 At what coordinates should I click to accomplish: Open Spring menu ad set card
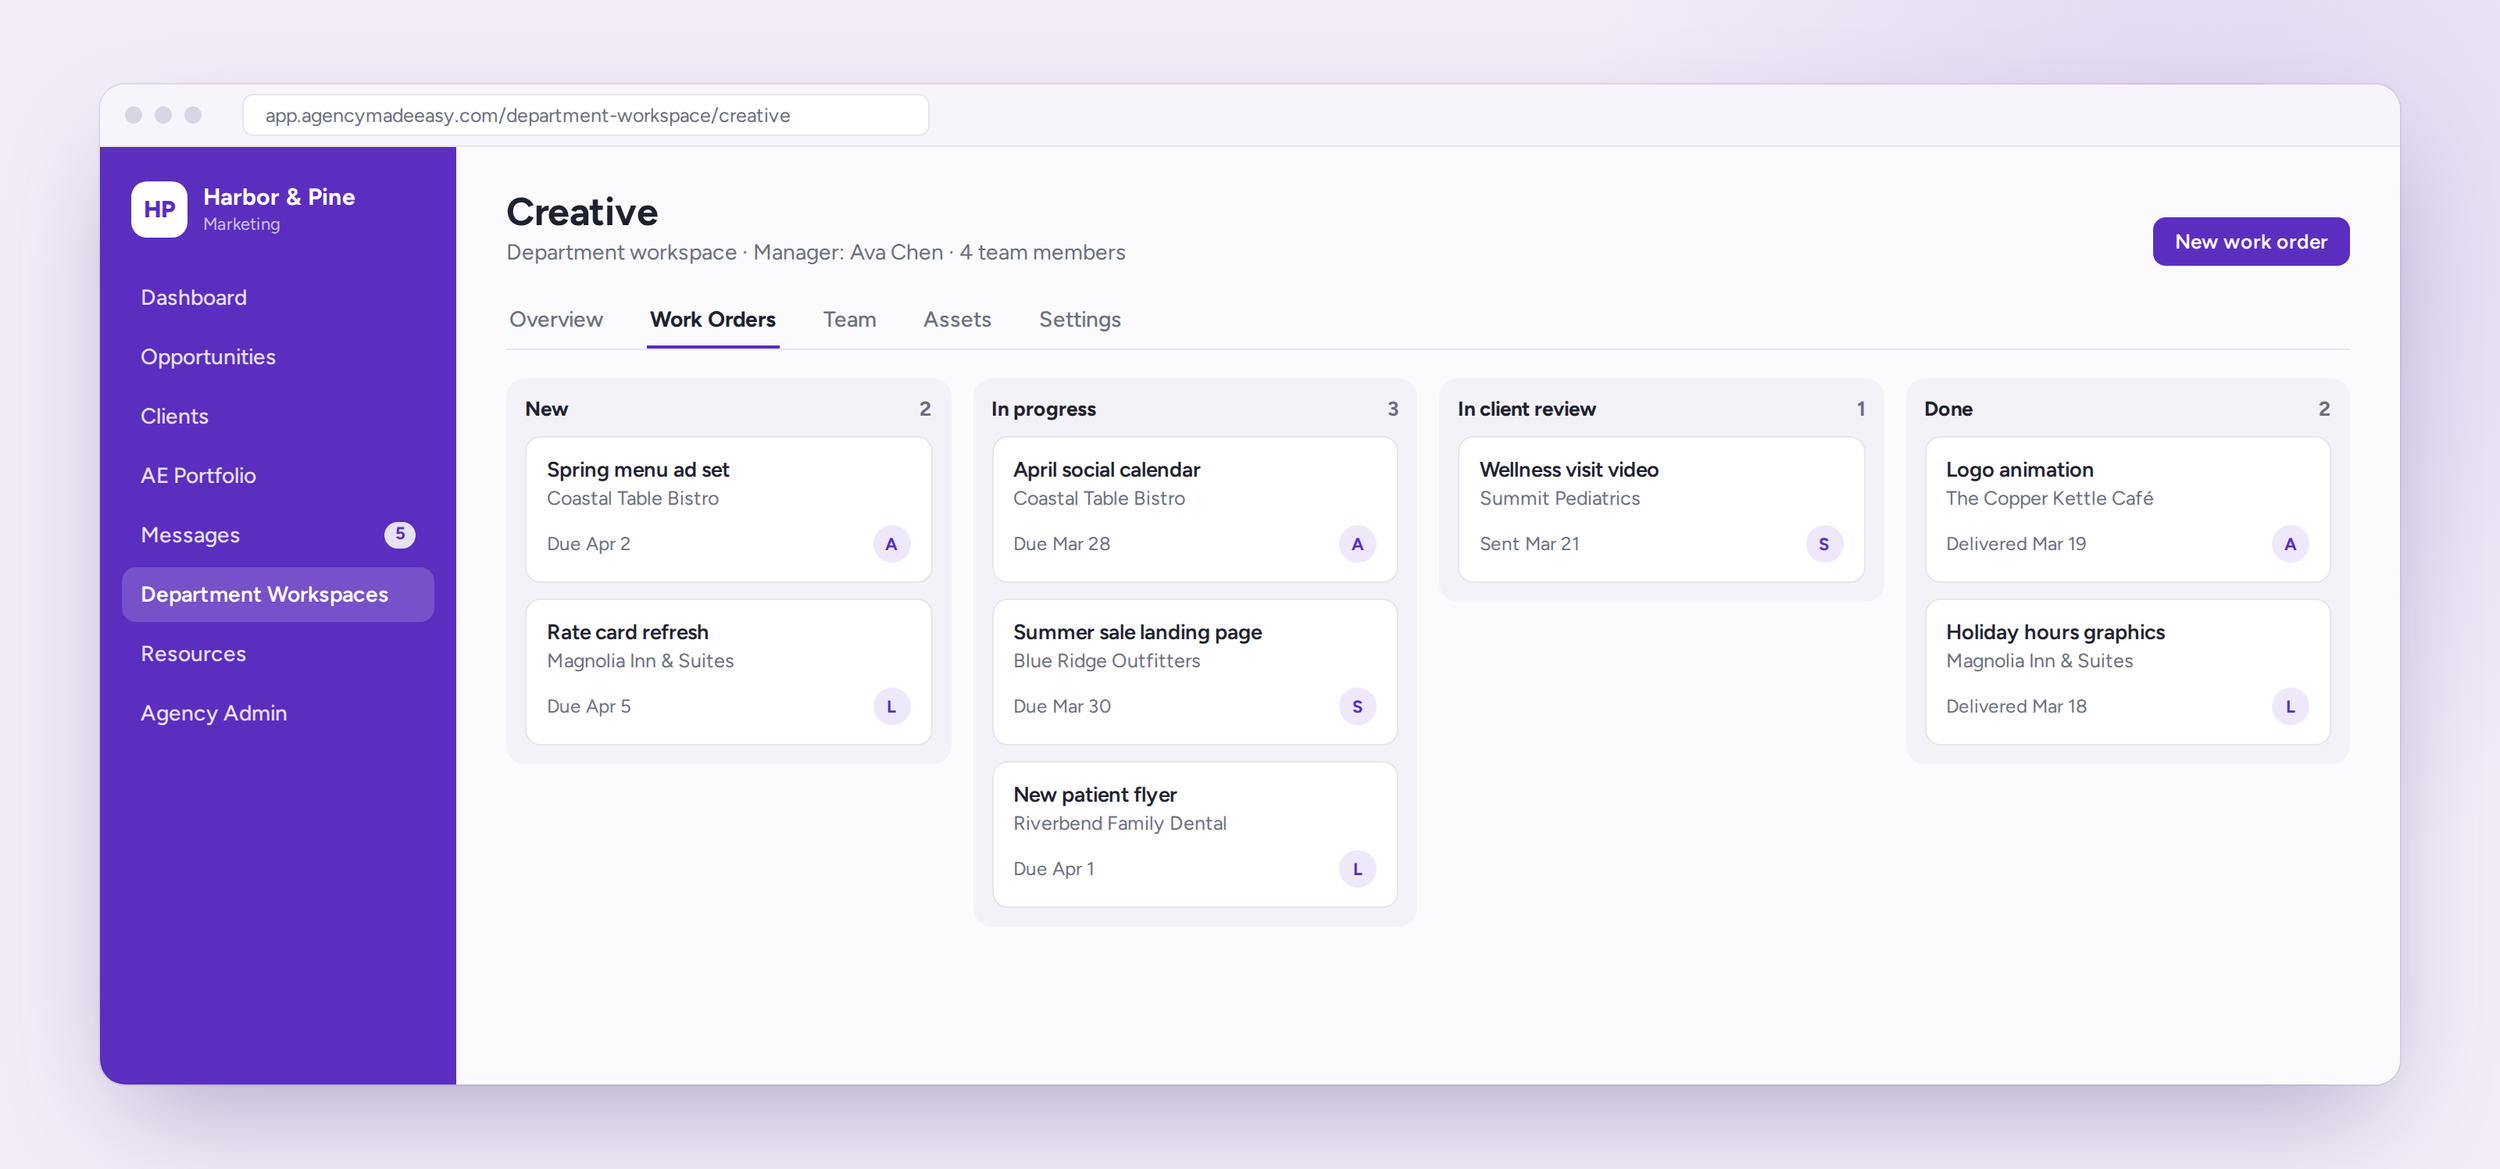click(x=728, y=509)
